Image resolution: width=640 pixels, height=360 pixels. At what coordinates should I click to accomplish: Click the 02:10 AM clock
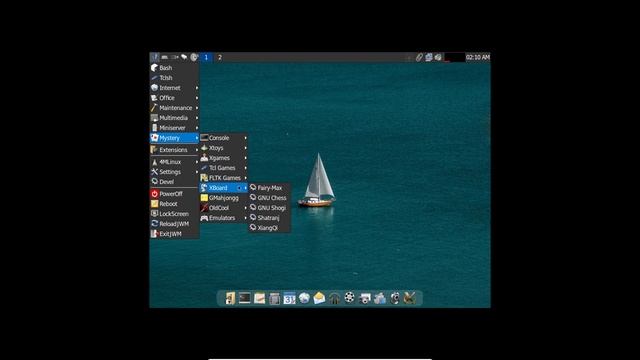478,57
